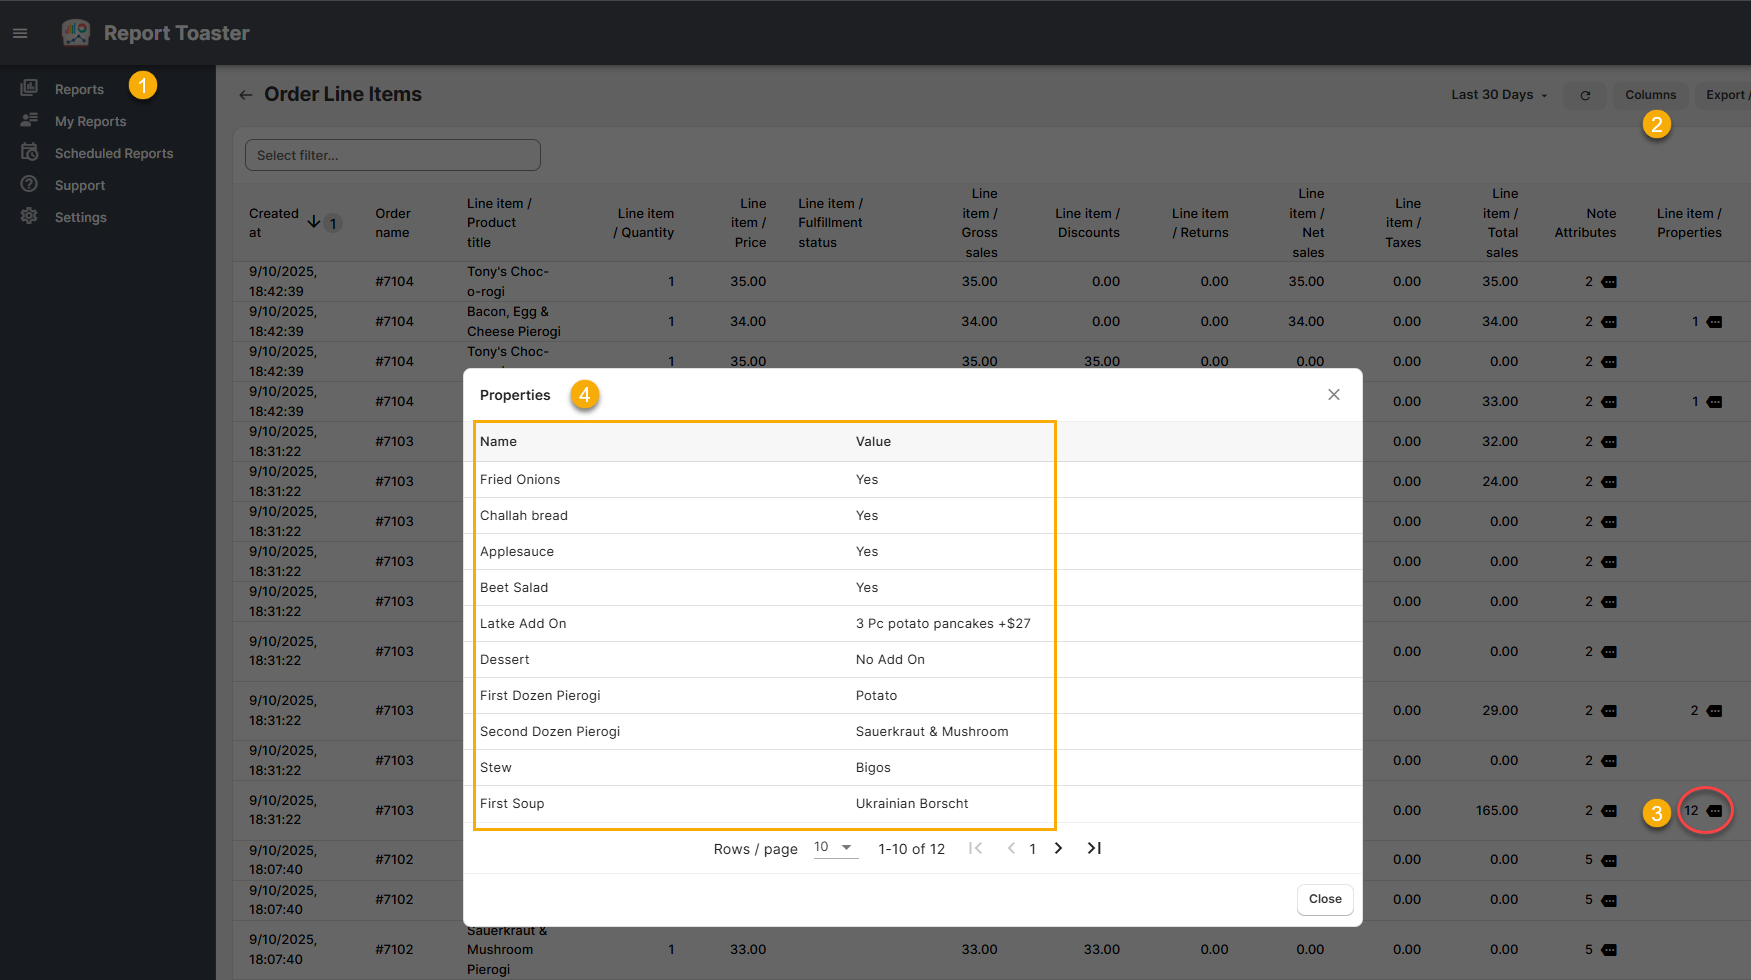
Task: Toggle the Created at sort arrow
Action: click(314, 222)
